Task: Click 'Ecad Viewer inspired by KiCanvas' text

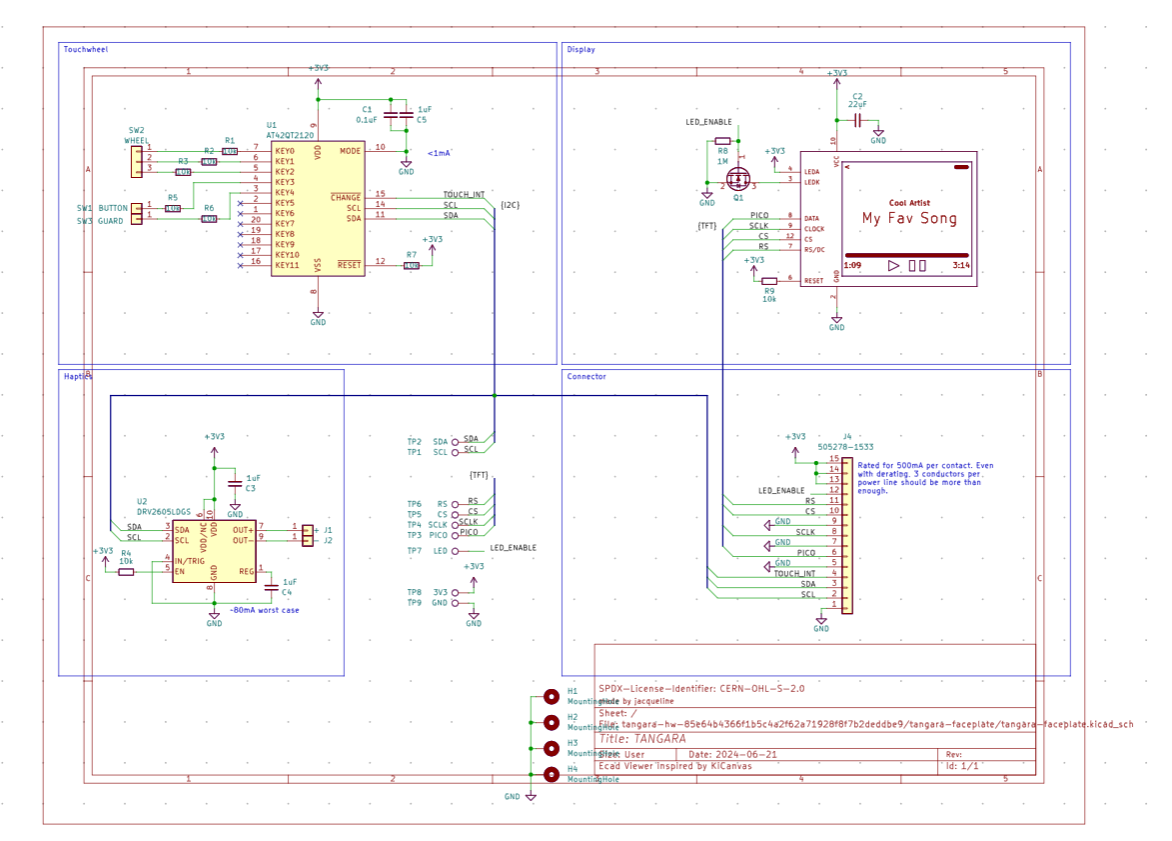Action: click(x=675, y=765)
